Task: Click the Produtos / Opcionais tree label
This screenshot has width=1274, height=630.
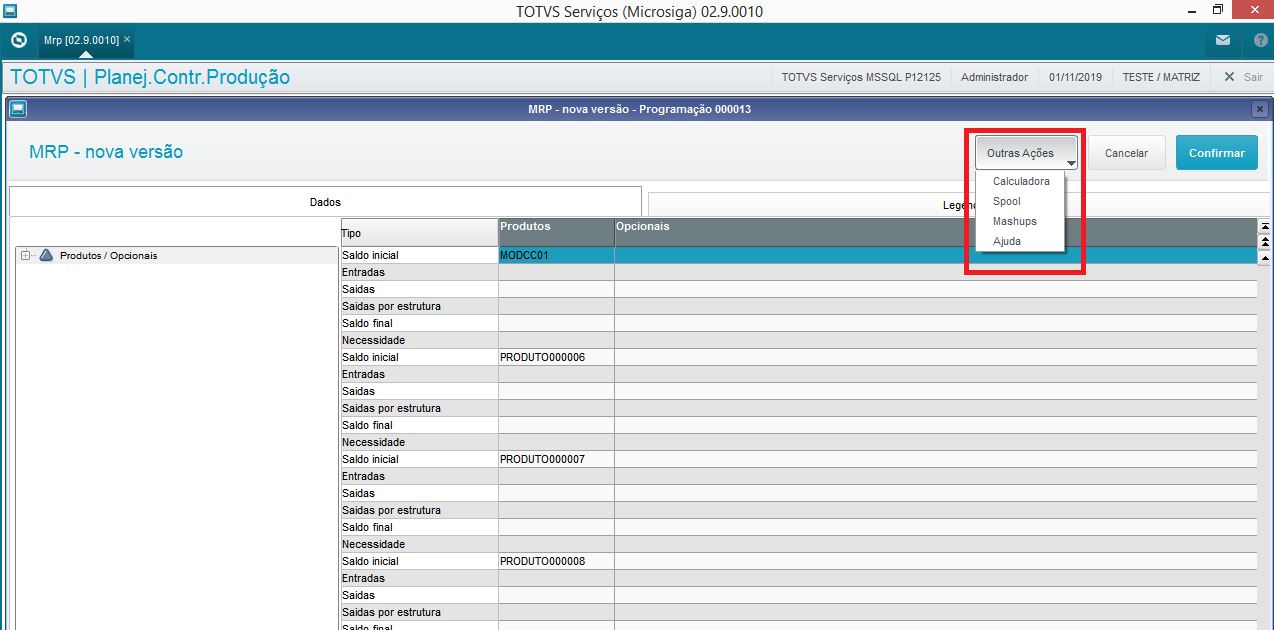Action: (108, 256)
